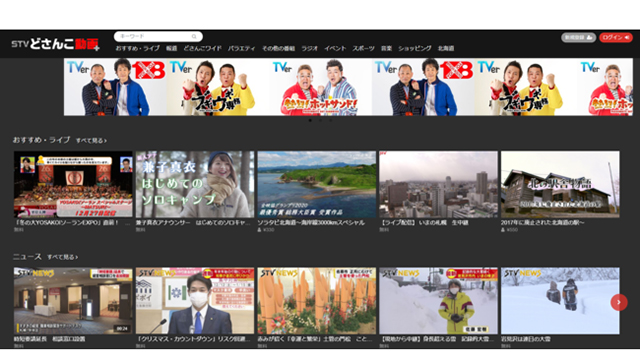Click the search magnifier icon
The image size is (640, 360).
click(x=194, y=37)
